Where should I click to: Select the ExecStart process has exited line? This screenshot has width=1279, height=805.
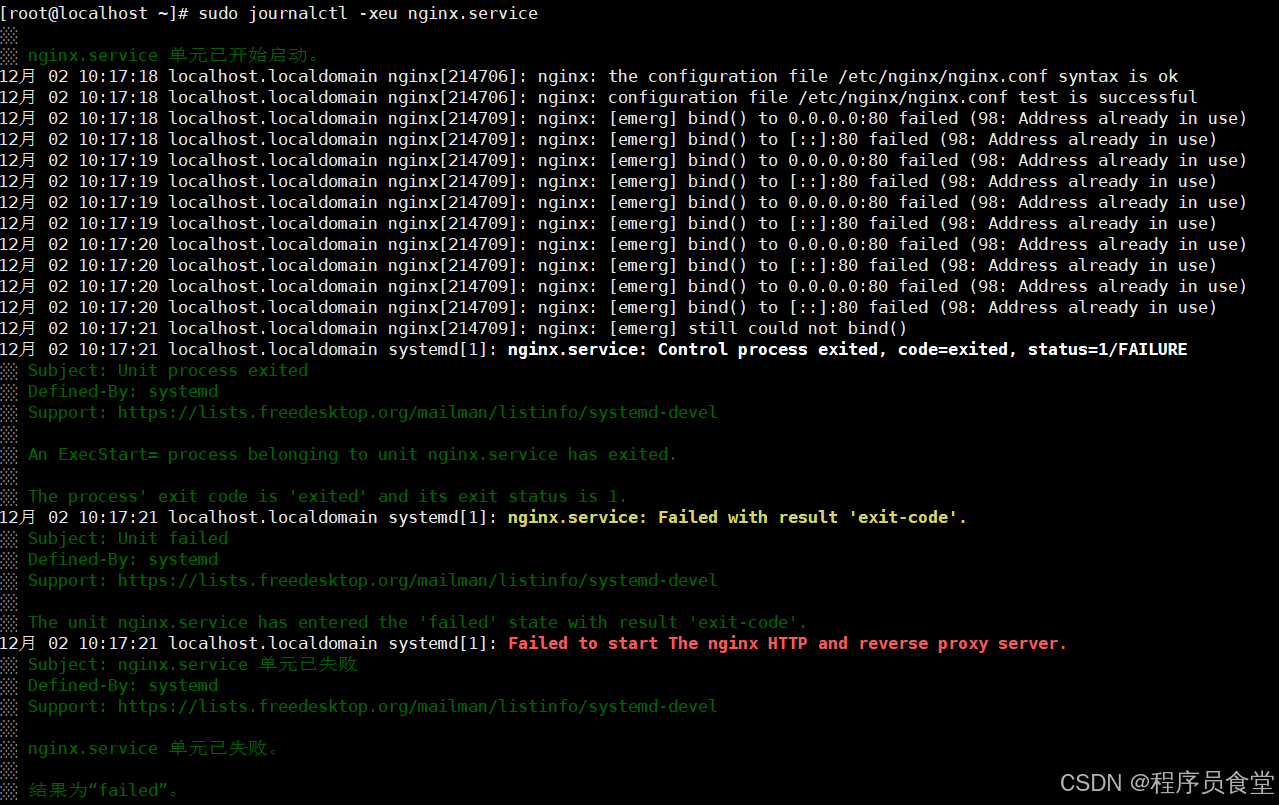click(x=350, y=454)
